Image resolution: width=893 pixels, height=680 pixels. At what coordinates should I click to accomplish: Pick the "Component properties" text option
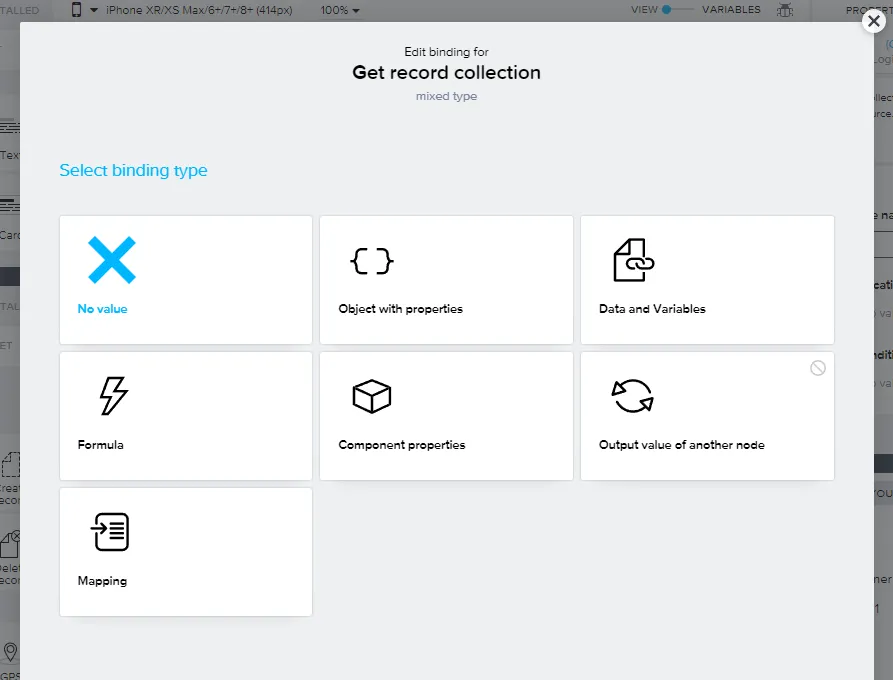pos(401,445)
